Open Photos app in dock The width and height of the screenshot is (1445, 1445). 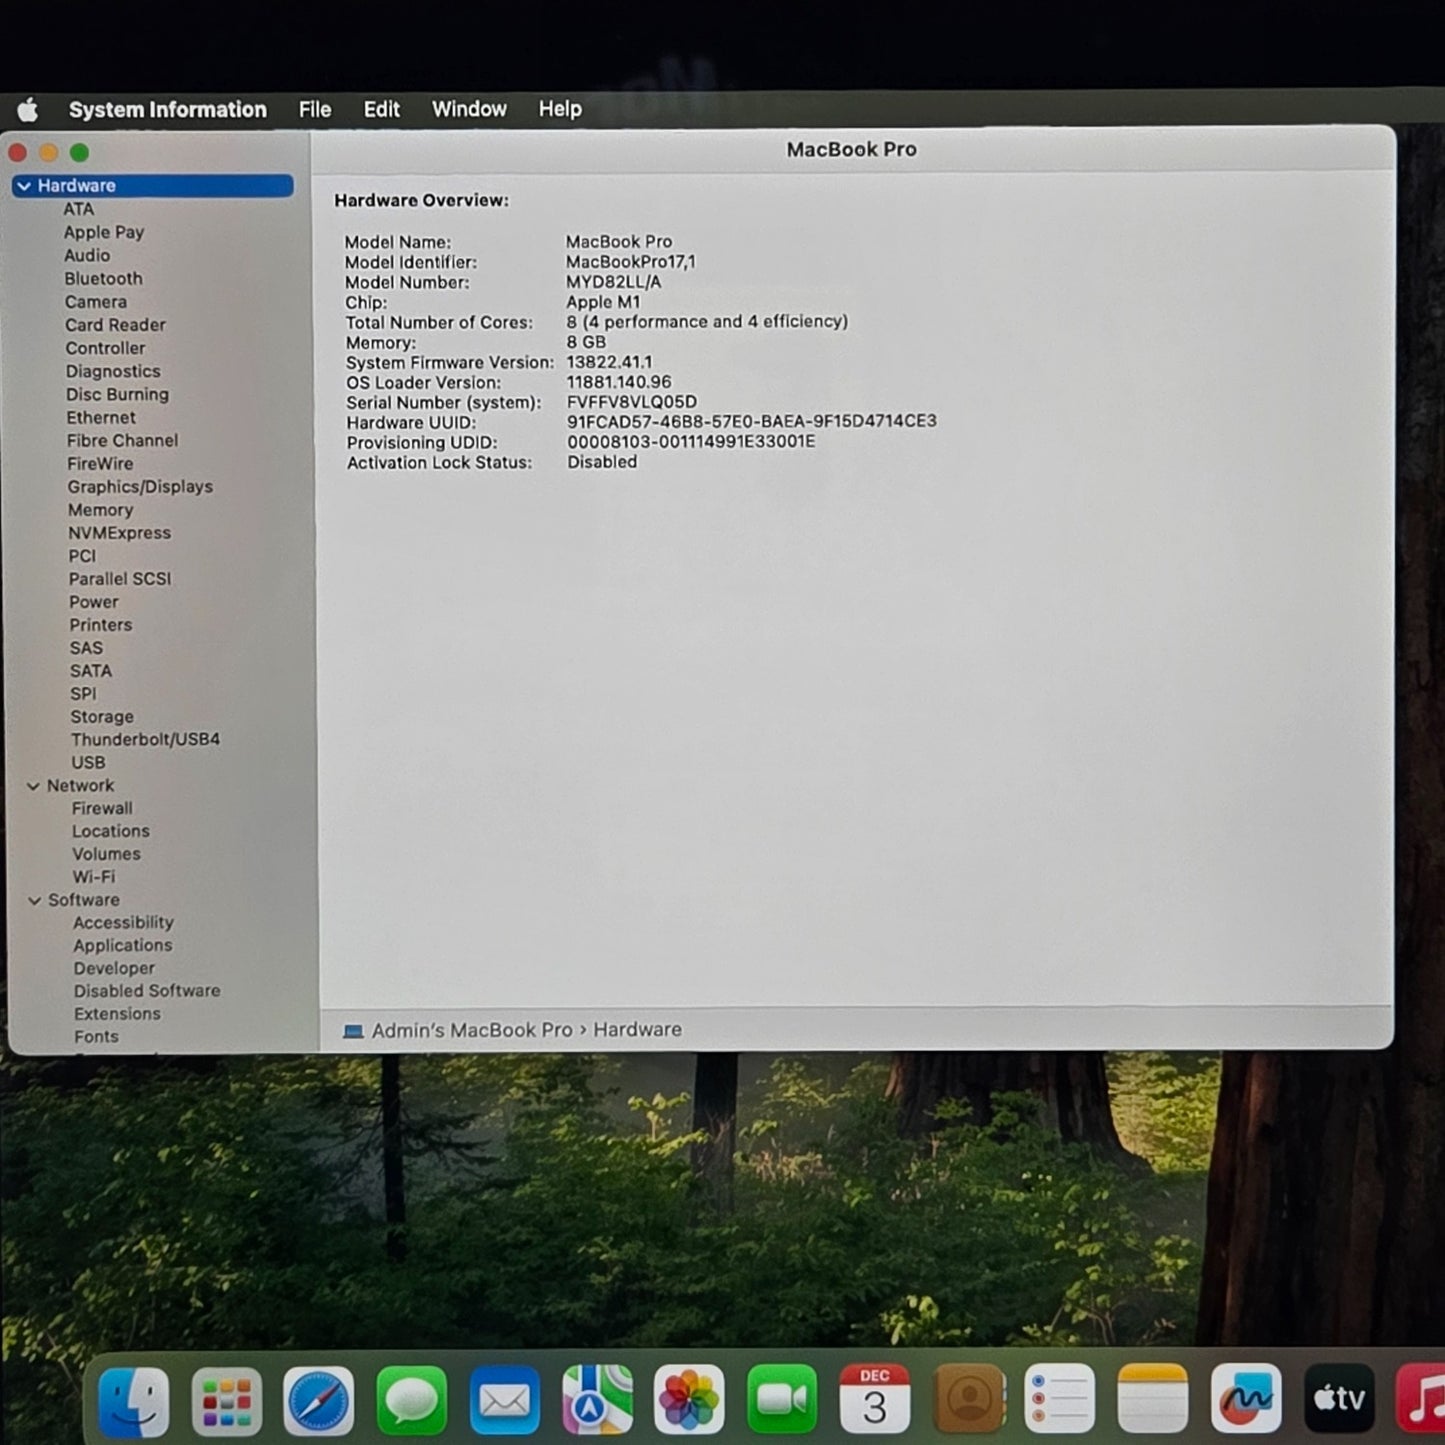pos(689,1400)
